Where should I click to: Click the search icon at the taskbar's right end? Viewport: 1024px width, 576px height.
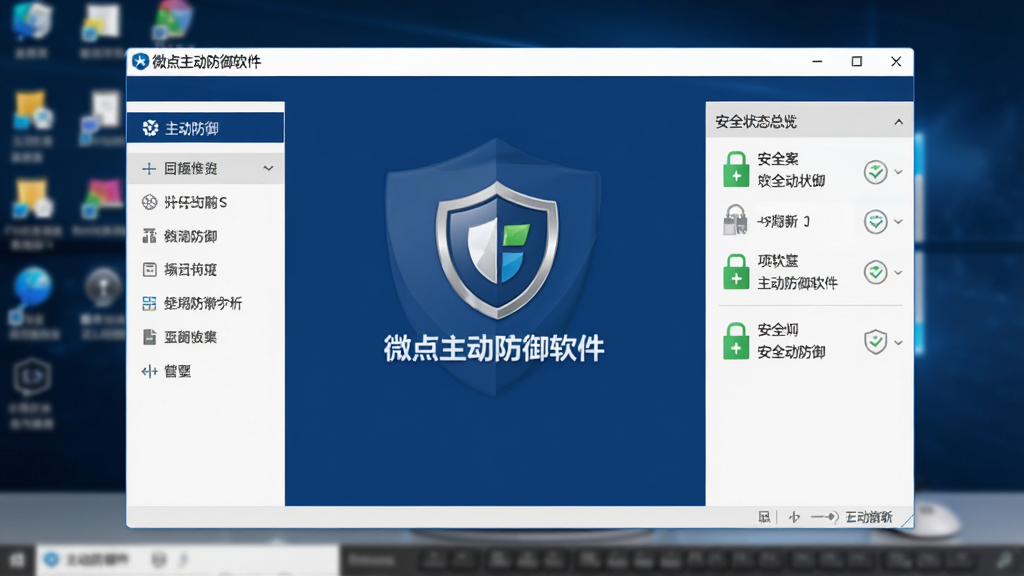tap(1004, 560)
